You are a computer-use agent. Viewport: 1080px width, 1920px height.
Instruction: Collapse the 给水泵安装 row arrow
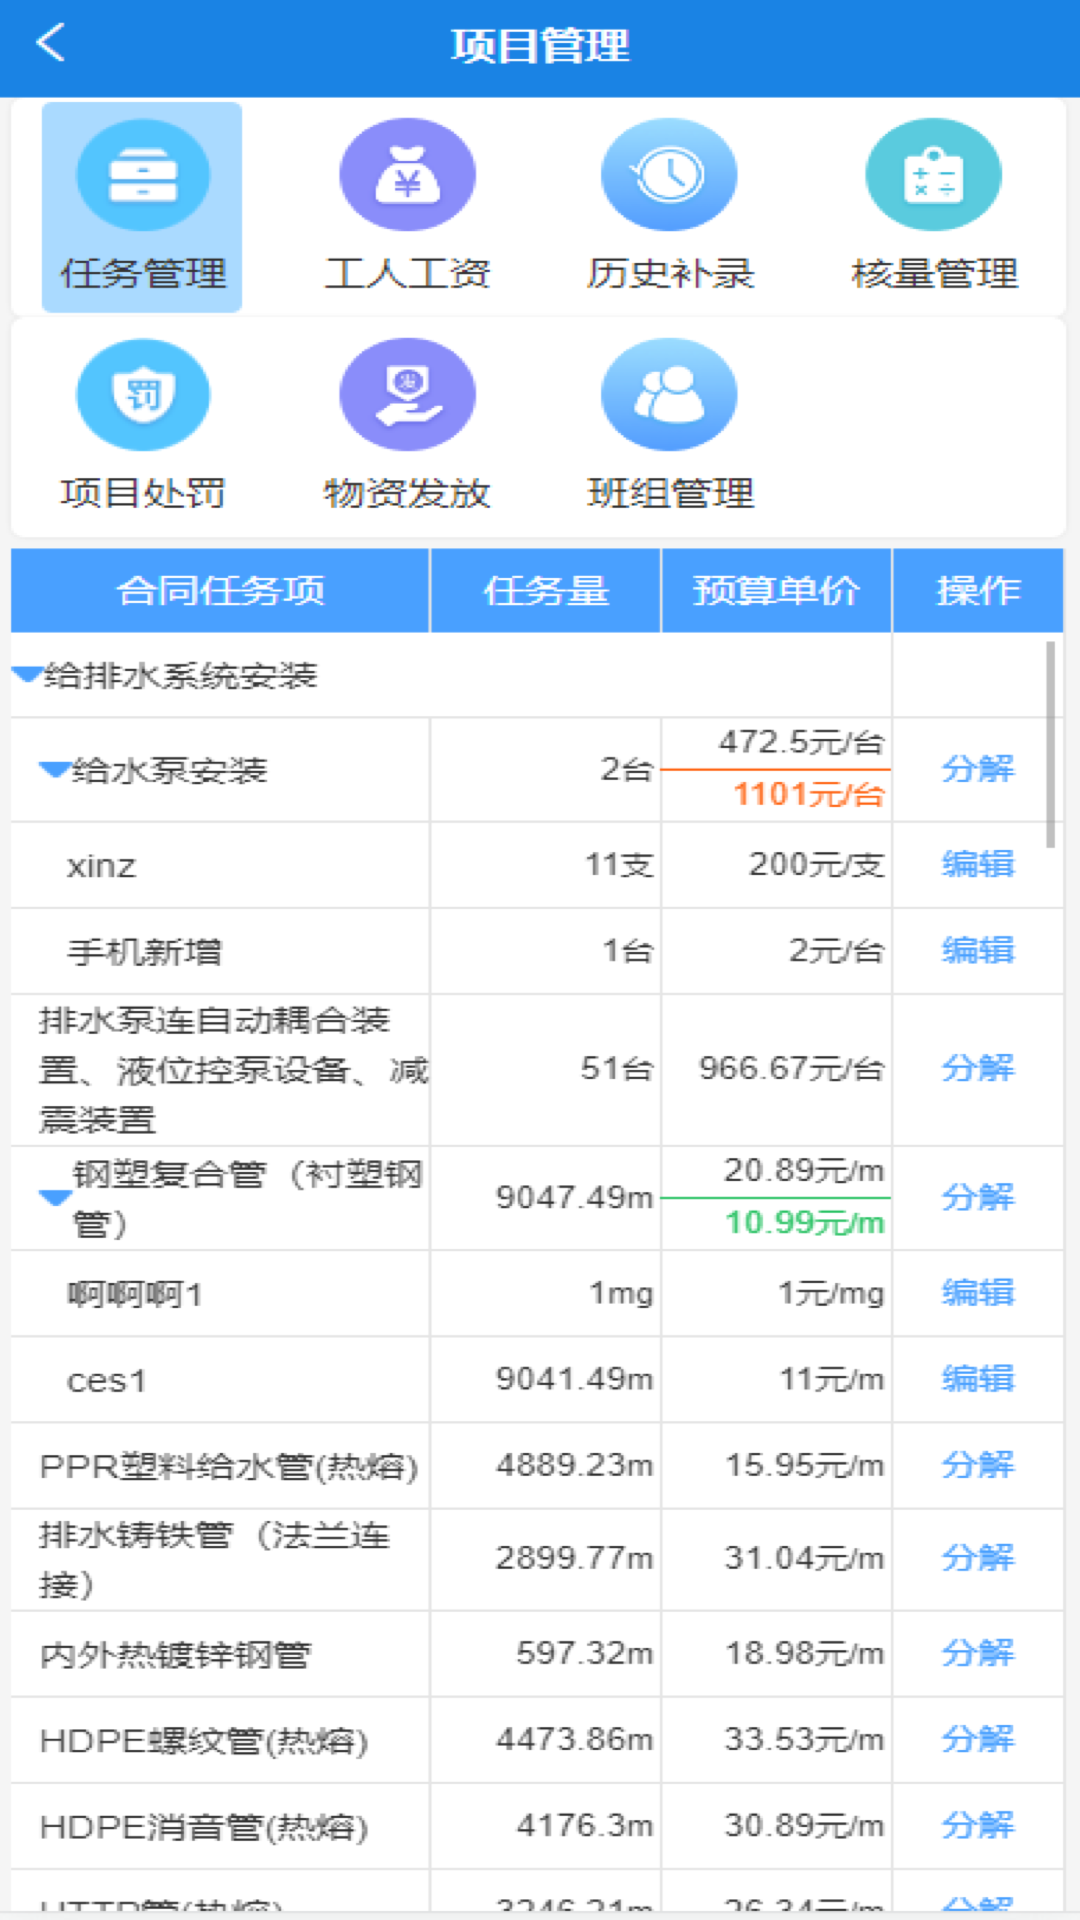tap(54, 769)
